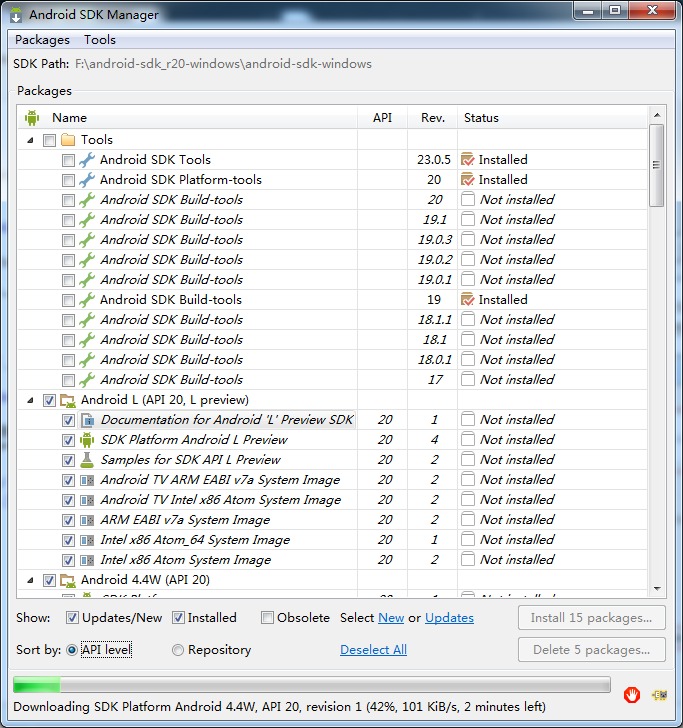The height and width of the screenshot is (728, 683).
Task: Check the Android SDK Platform-tools checkbox
Action: tap(68, 180)
